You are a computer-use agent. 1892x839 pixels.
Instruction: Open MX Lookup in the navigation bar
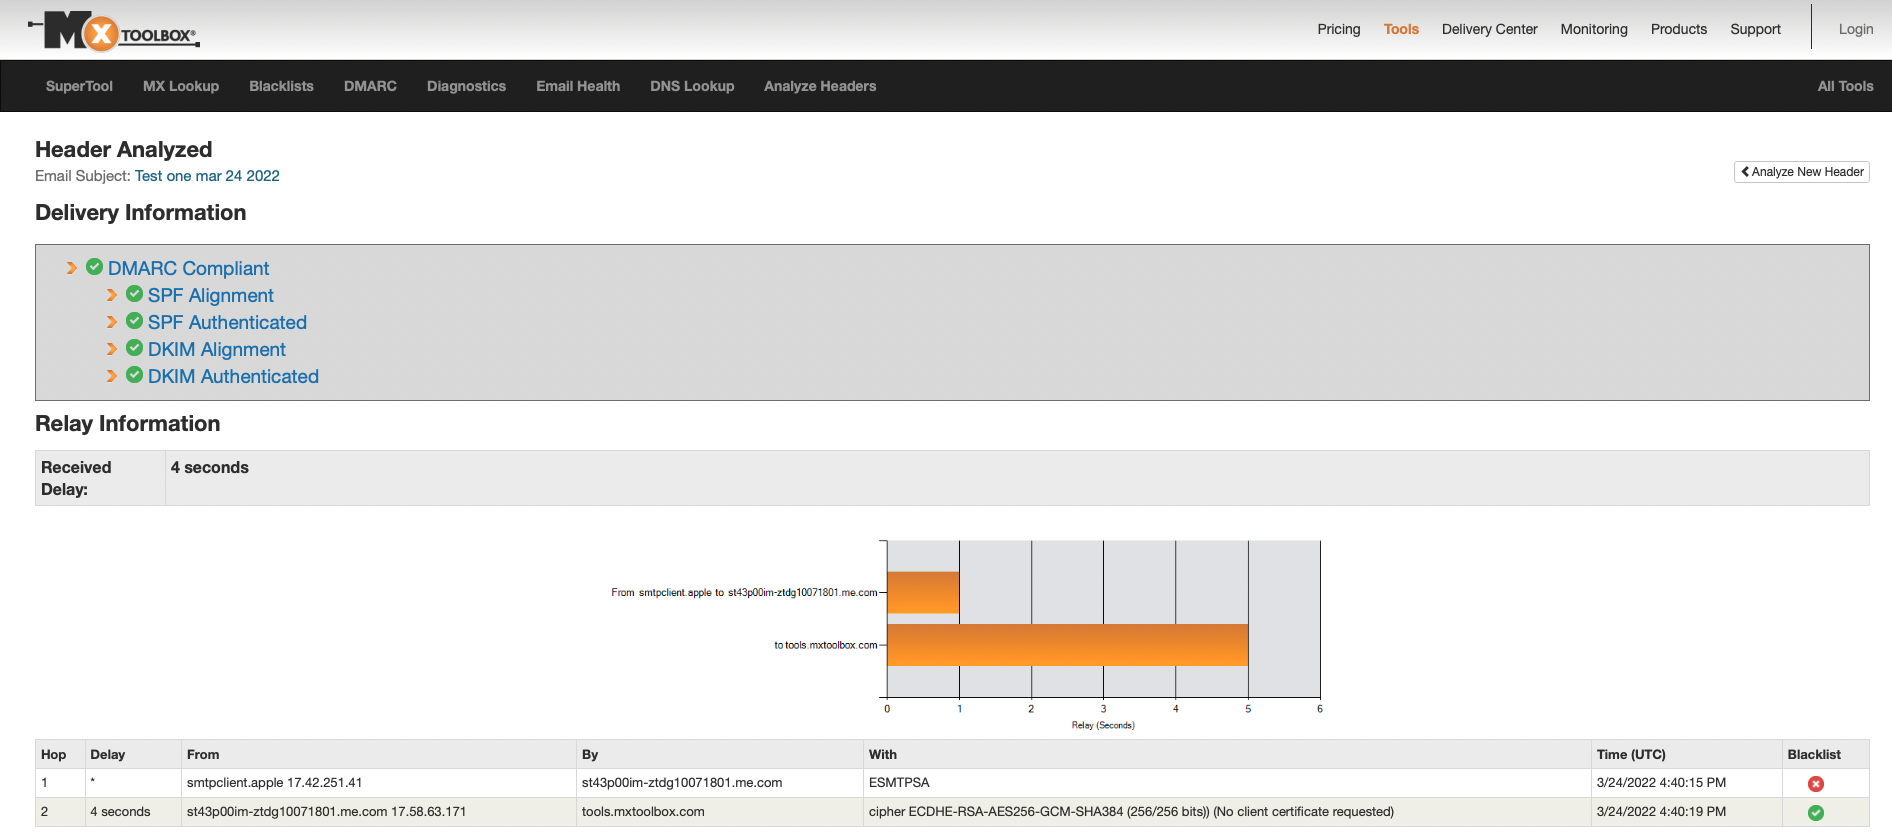coord(181,86)
